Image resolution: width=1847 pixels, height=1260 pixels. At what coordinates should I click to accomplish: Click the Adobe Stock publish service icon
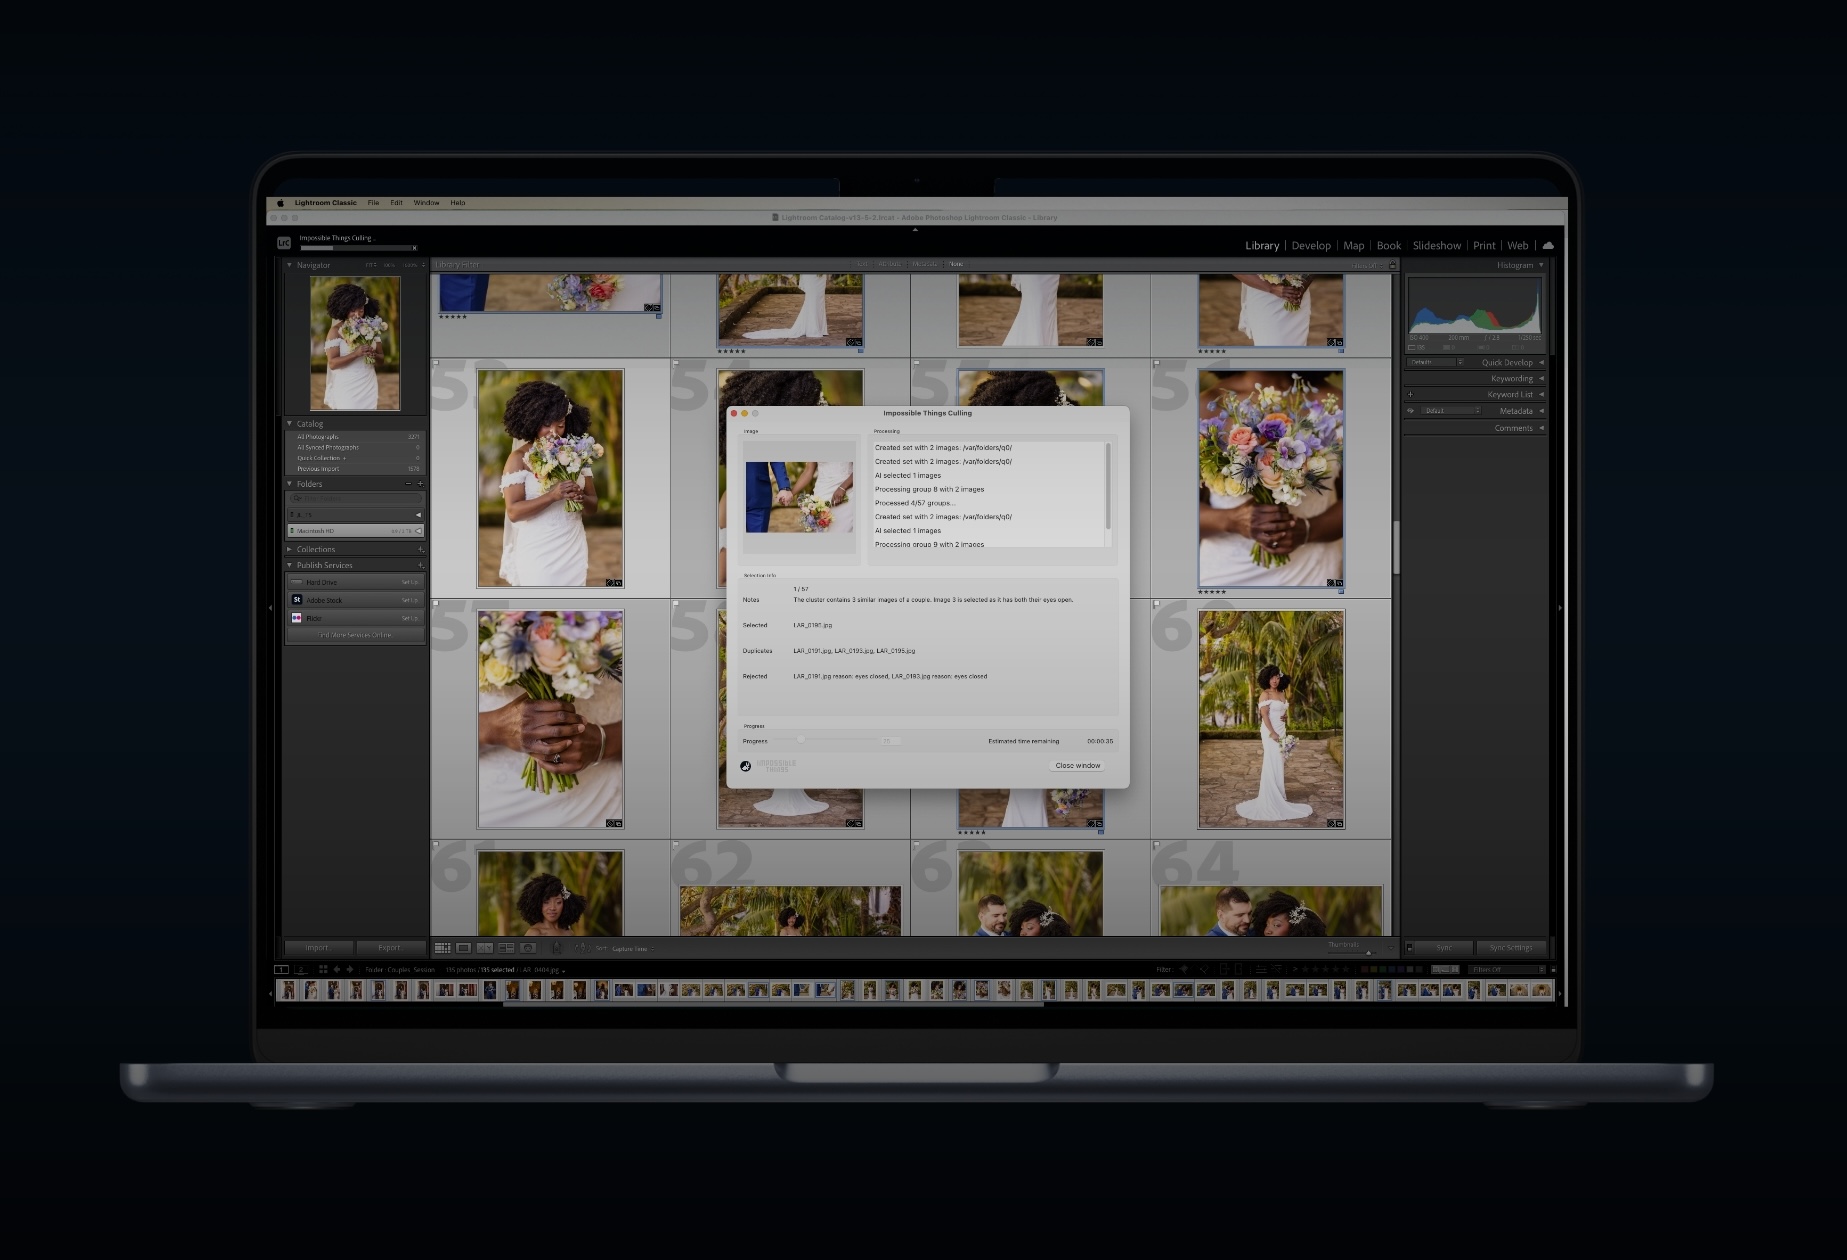tap(297, 600)
